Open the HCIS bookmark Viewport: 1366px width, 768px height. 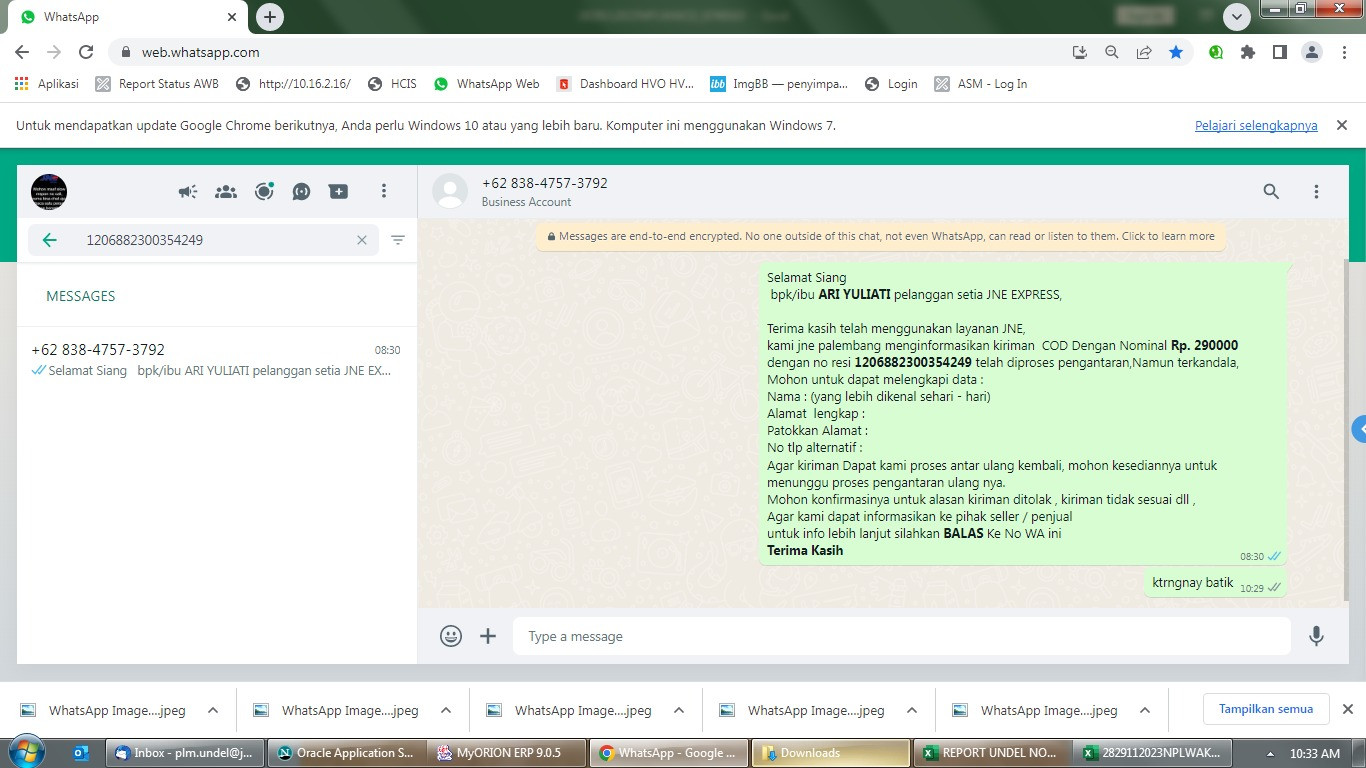point(392,84)
